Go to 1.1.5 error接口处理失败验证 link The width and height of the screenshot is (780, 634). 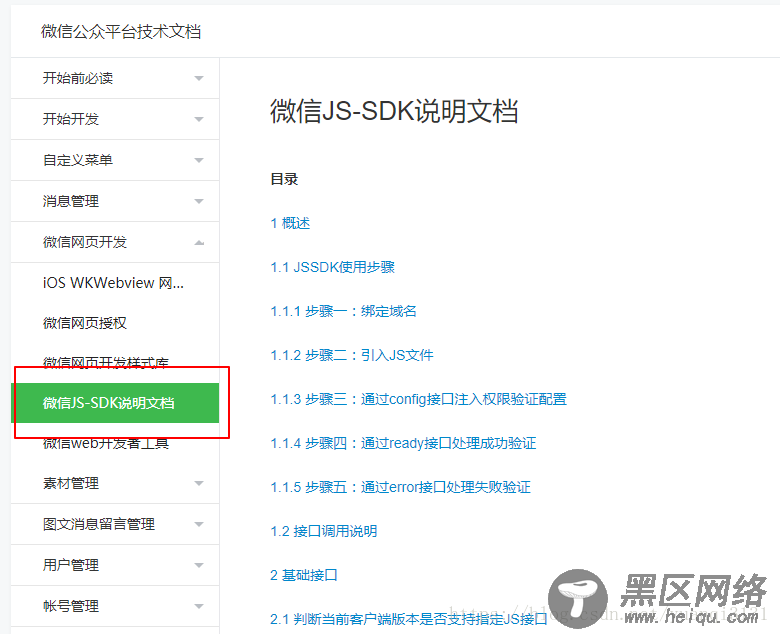tap(400, 487)
